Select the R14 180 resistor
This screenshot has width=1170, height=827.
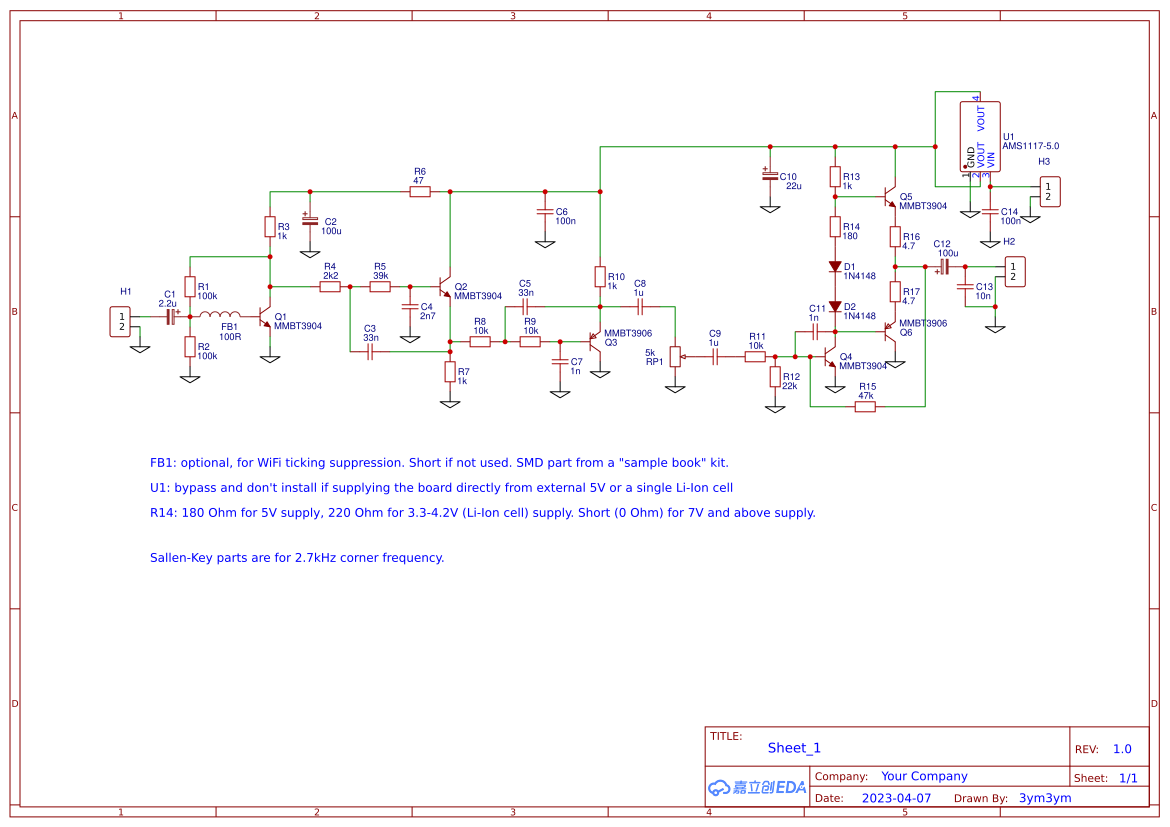[834, 229]
